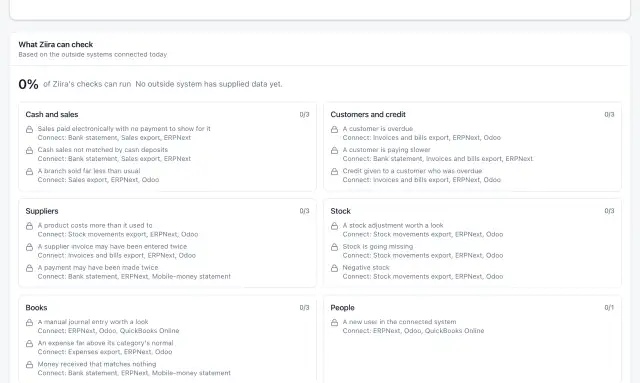640x383 pixels.
Task: Select the 'People' card heading
Action: tap(342, 307)
